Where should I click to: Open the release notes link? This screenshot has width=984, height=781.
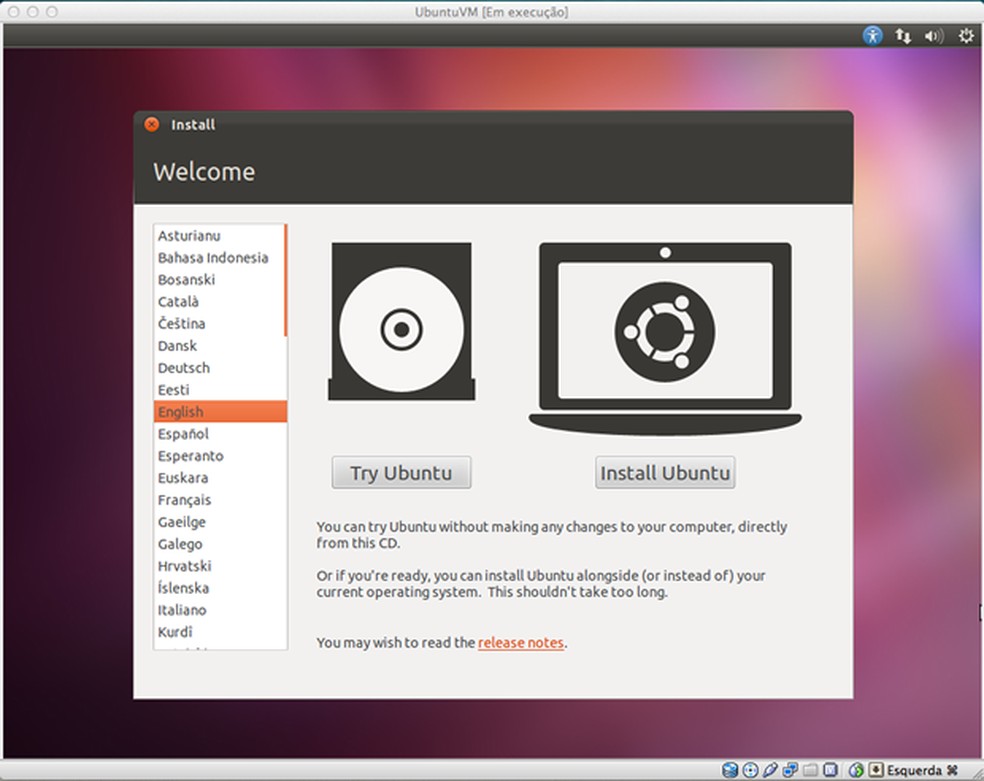pos(521,642)
